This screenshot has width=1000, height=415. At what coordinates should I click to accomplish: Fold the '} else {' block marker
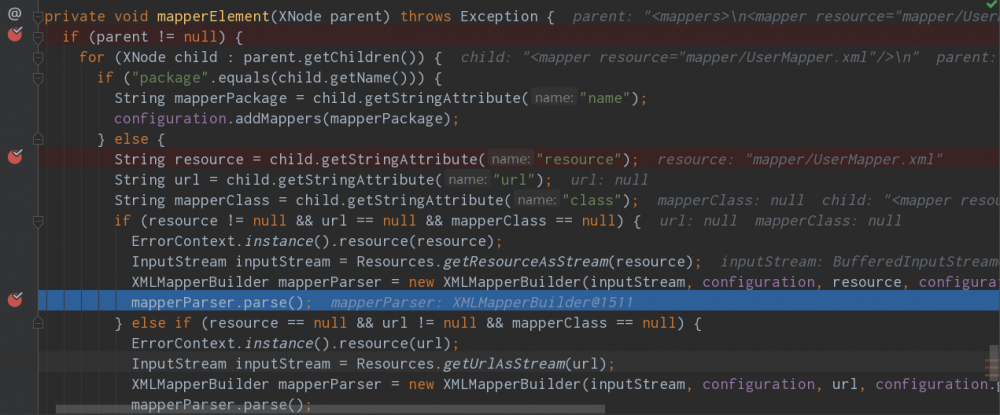pos(38,139)
